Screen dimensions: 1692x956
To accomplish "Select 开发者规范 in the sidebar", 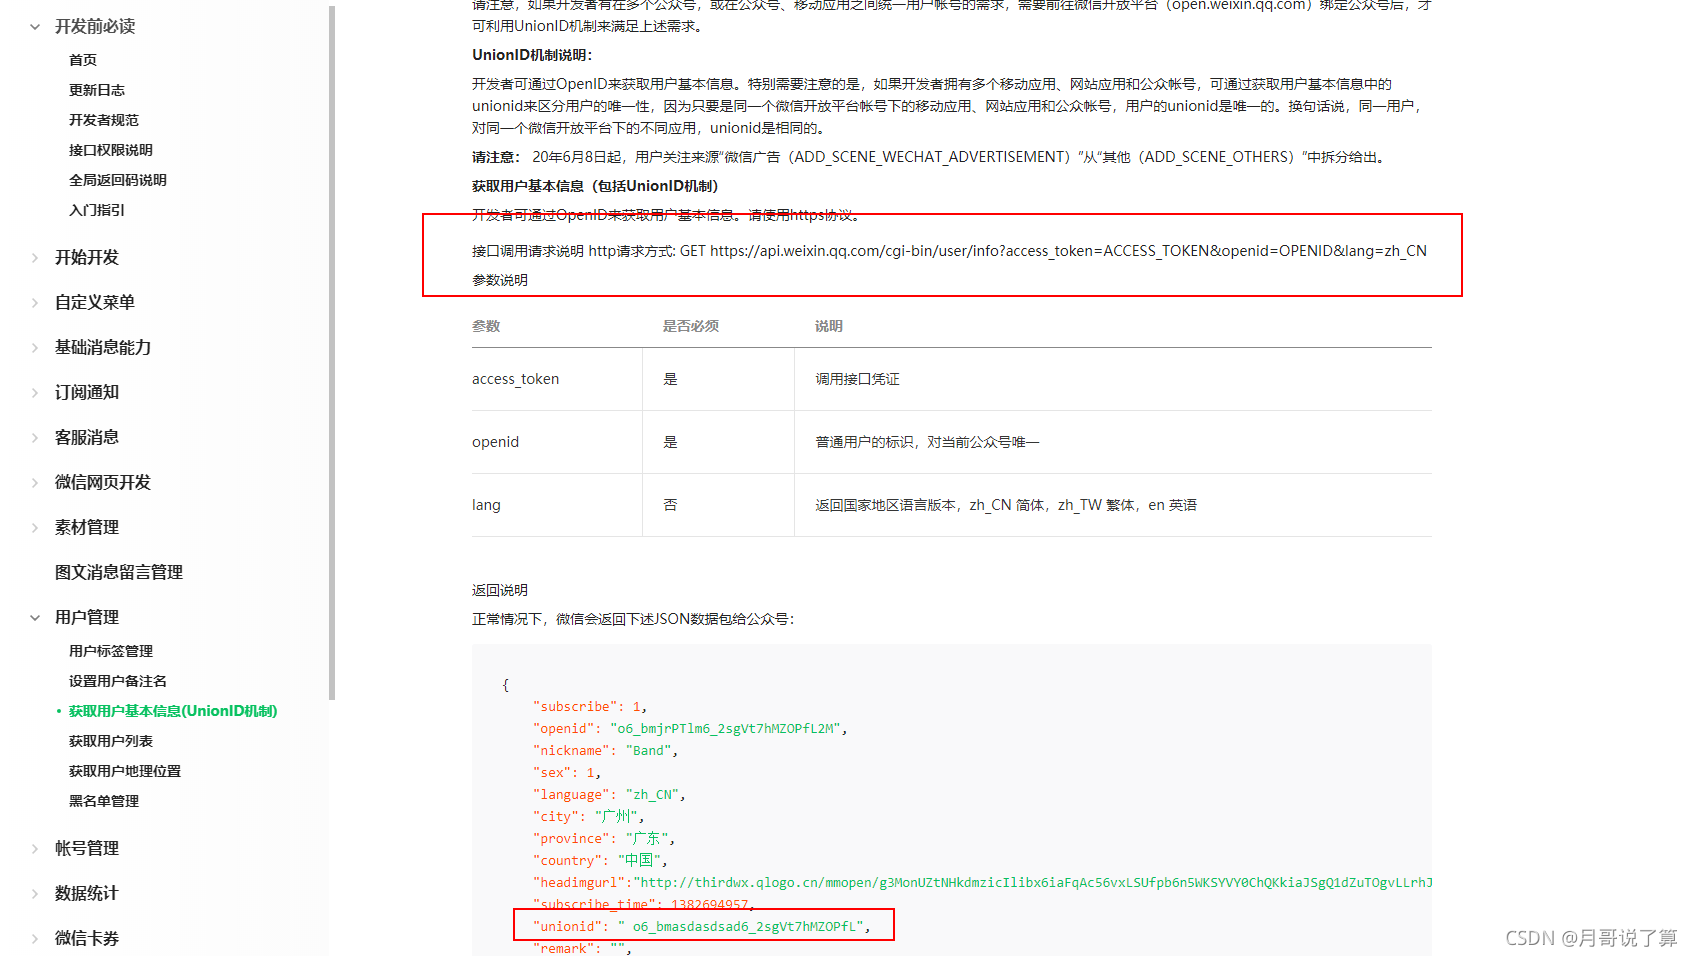I will [x=104, y=119].
